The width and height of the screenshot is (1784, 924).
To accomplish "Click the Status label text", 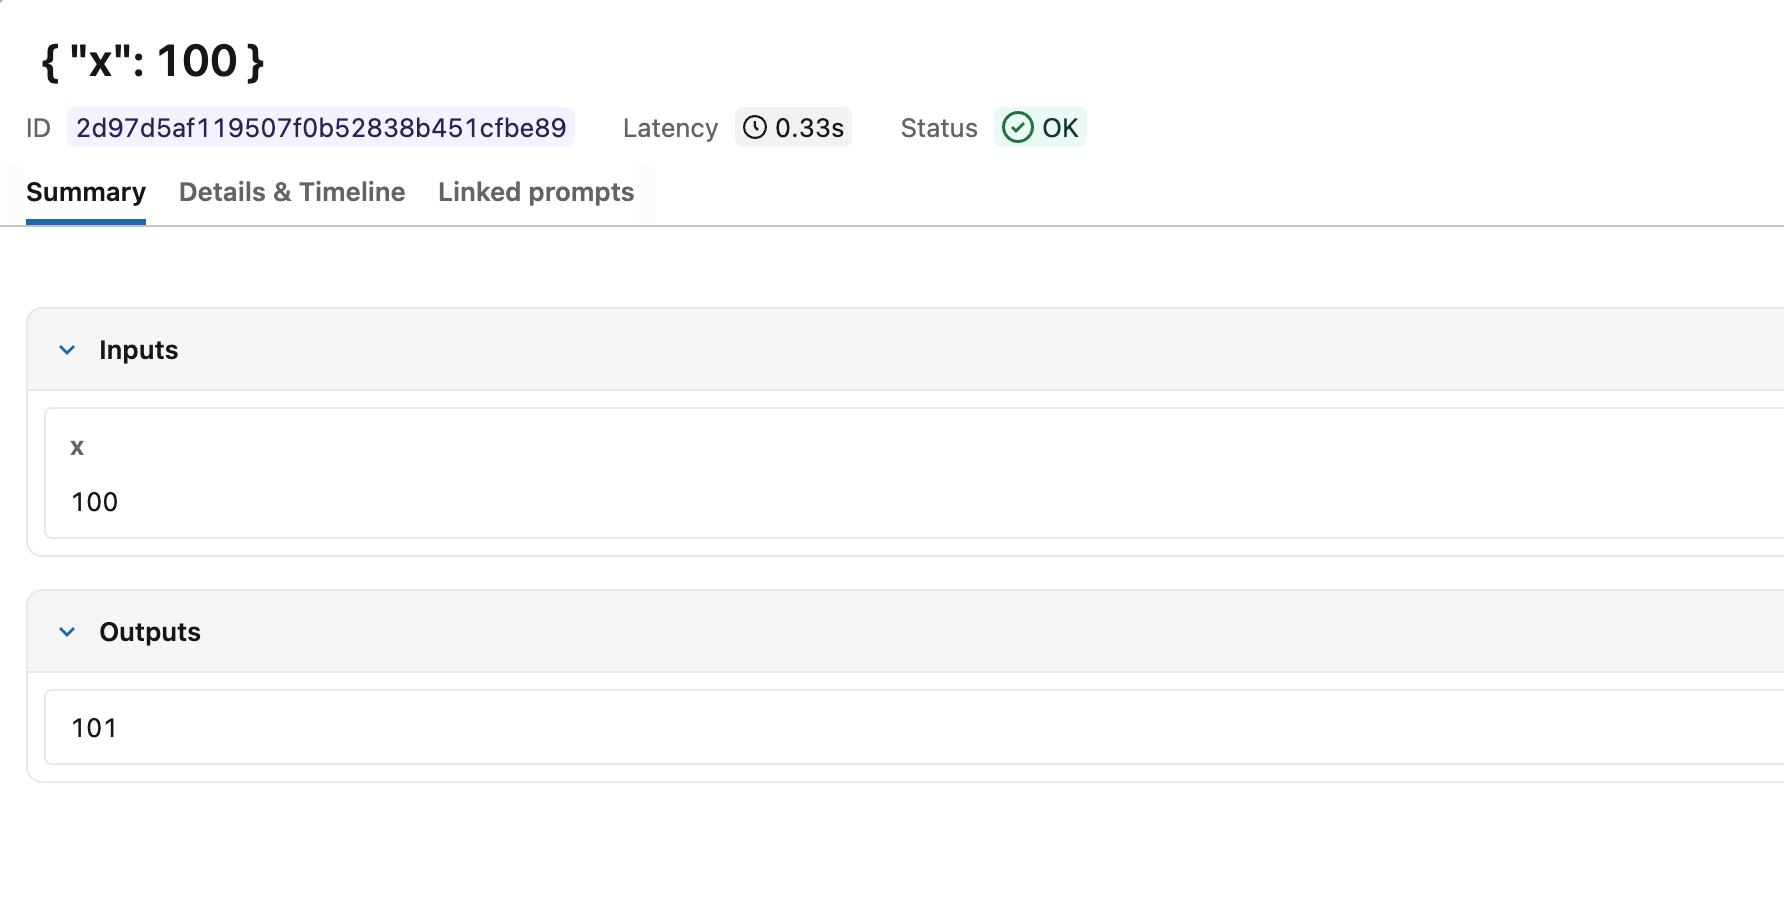I will (938, 127).
